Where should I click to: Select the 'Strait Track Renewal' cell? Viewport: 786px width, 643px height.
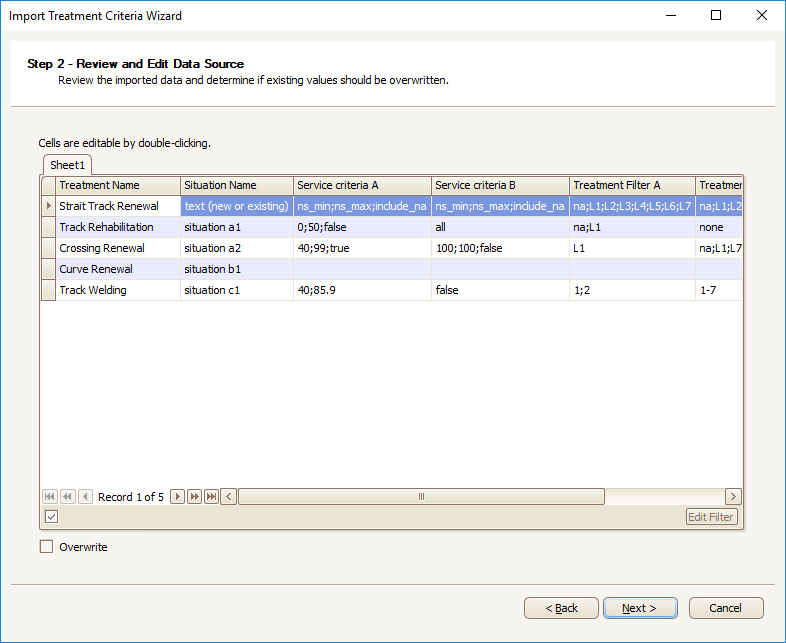pos(118,206)
